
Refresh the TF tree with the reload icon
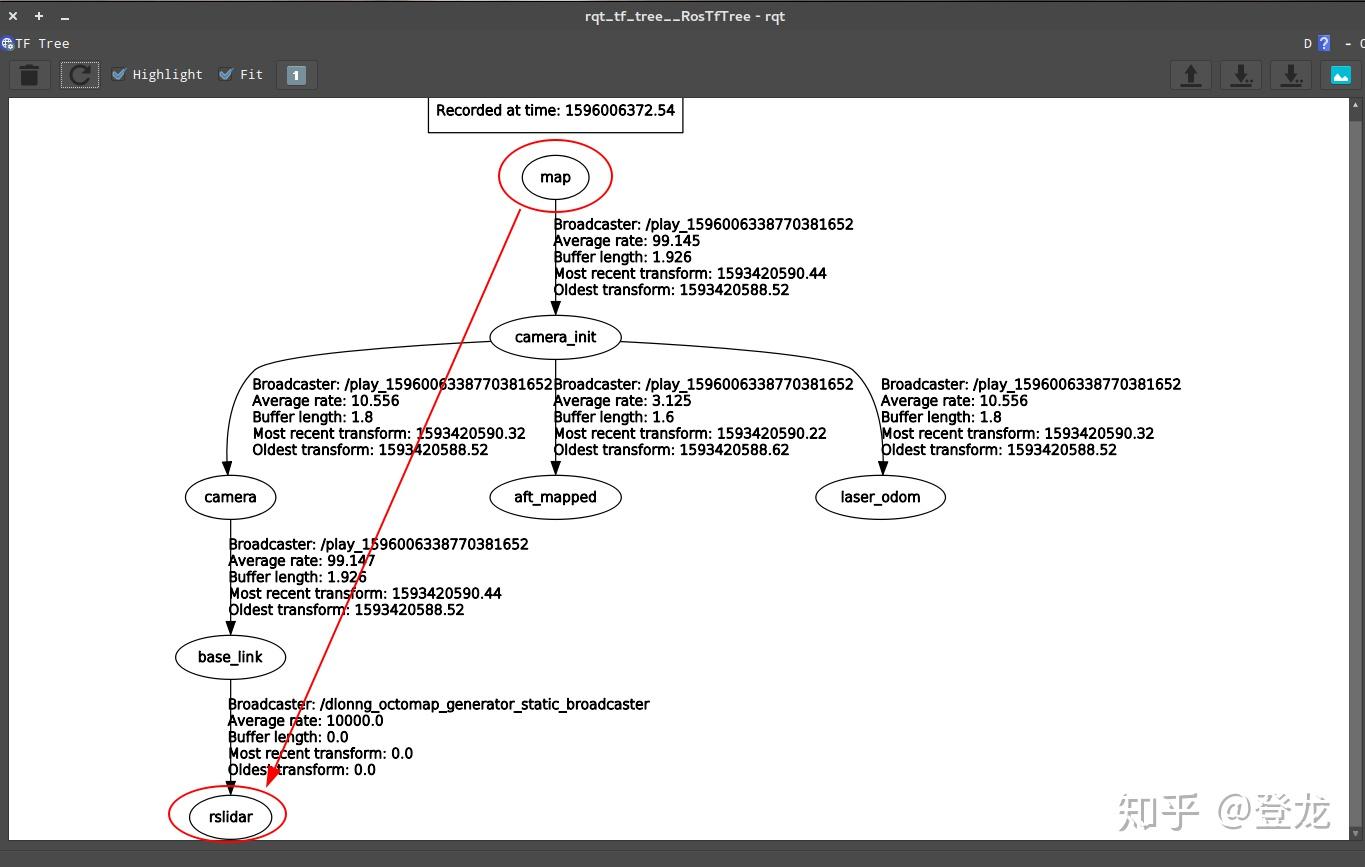79,74
